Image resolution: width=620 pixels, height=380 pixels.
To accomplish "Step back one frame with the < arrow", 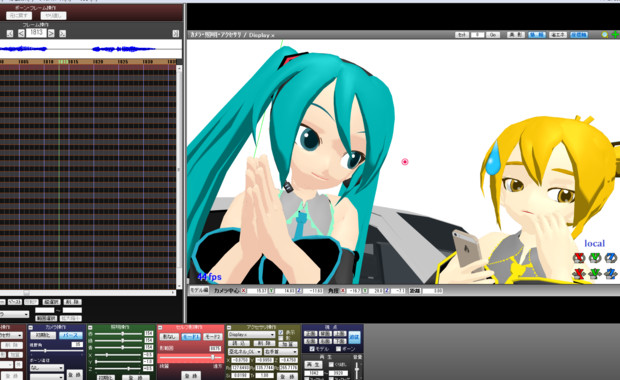I will pyautogui.click(x=21, y=34).
